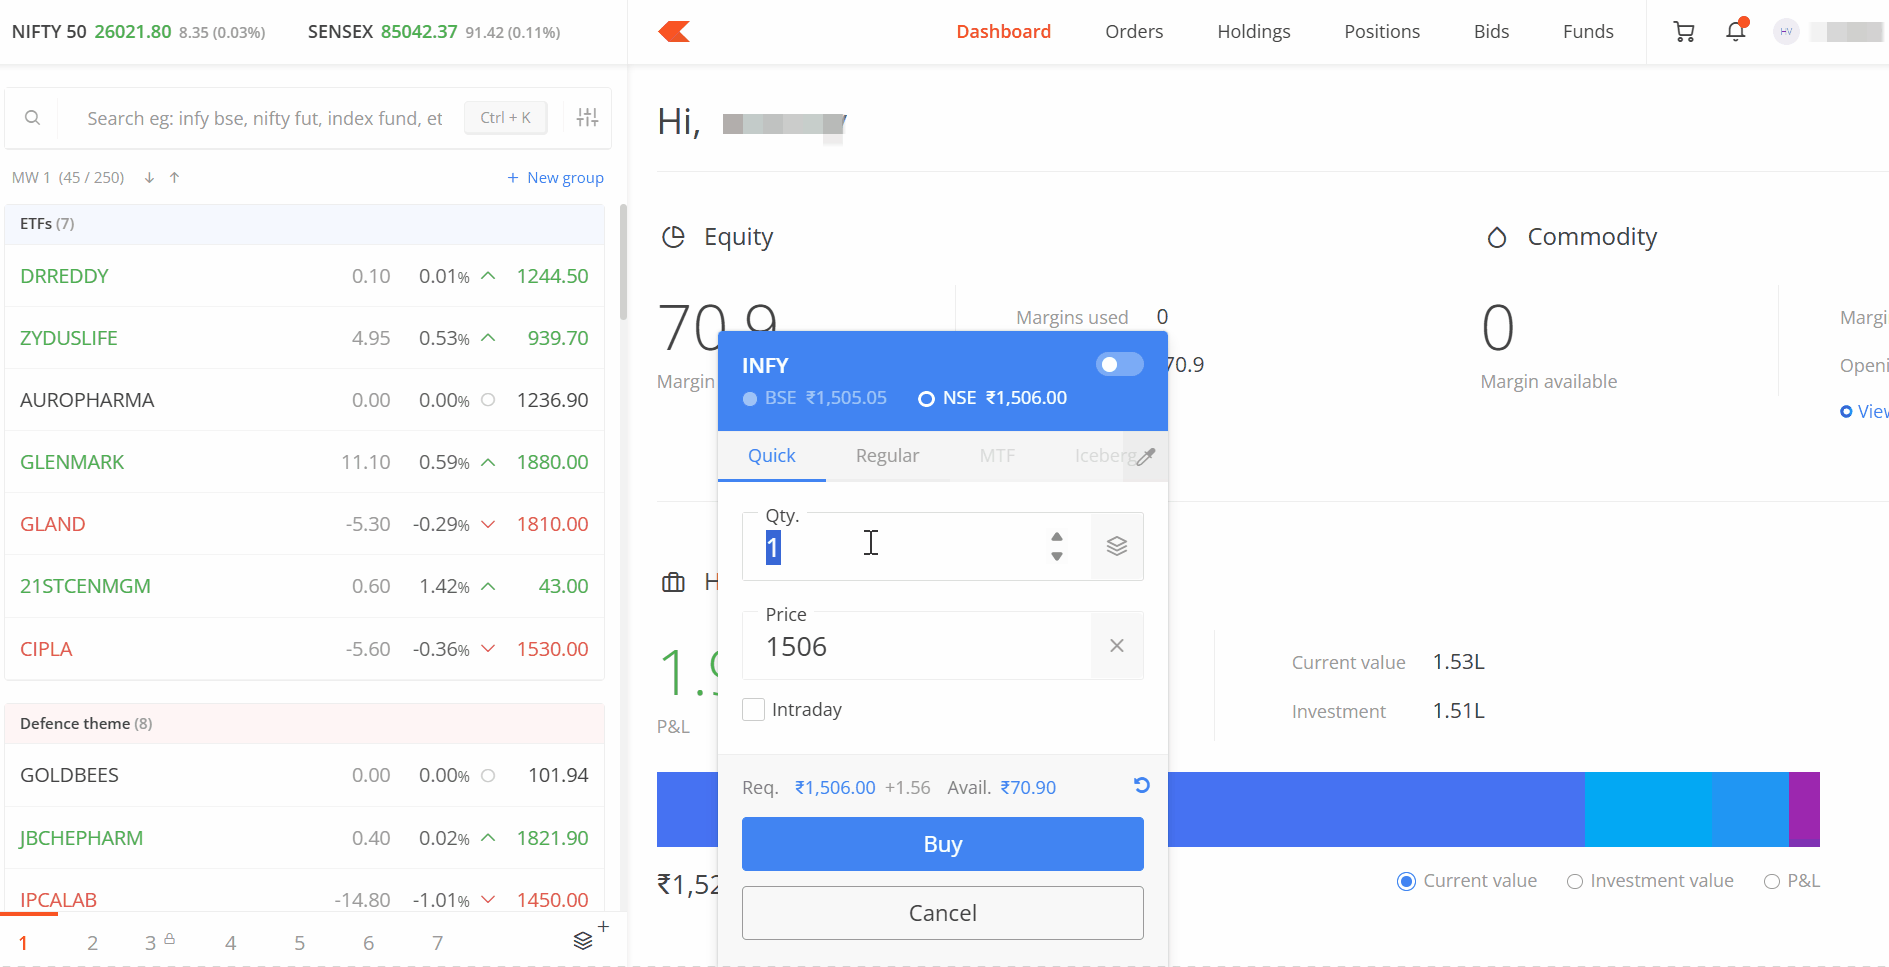This screenshot has height=967, width=1889.
Task: Sort the watchlist with the down arrow
Action: coord(149,178)
